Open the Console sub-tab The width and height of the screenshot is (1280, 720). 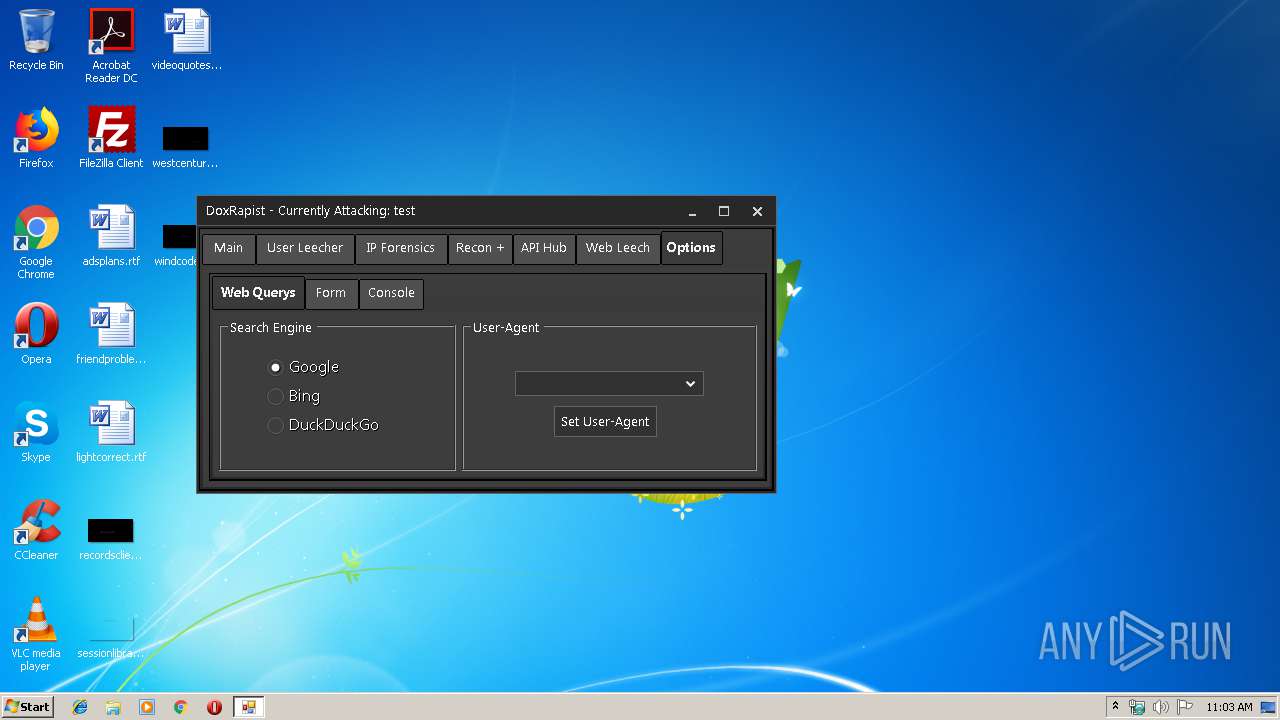(391, 293)
